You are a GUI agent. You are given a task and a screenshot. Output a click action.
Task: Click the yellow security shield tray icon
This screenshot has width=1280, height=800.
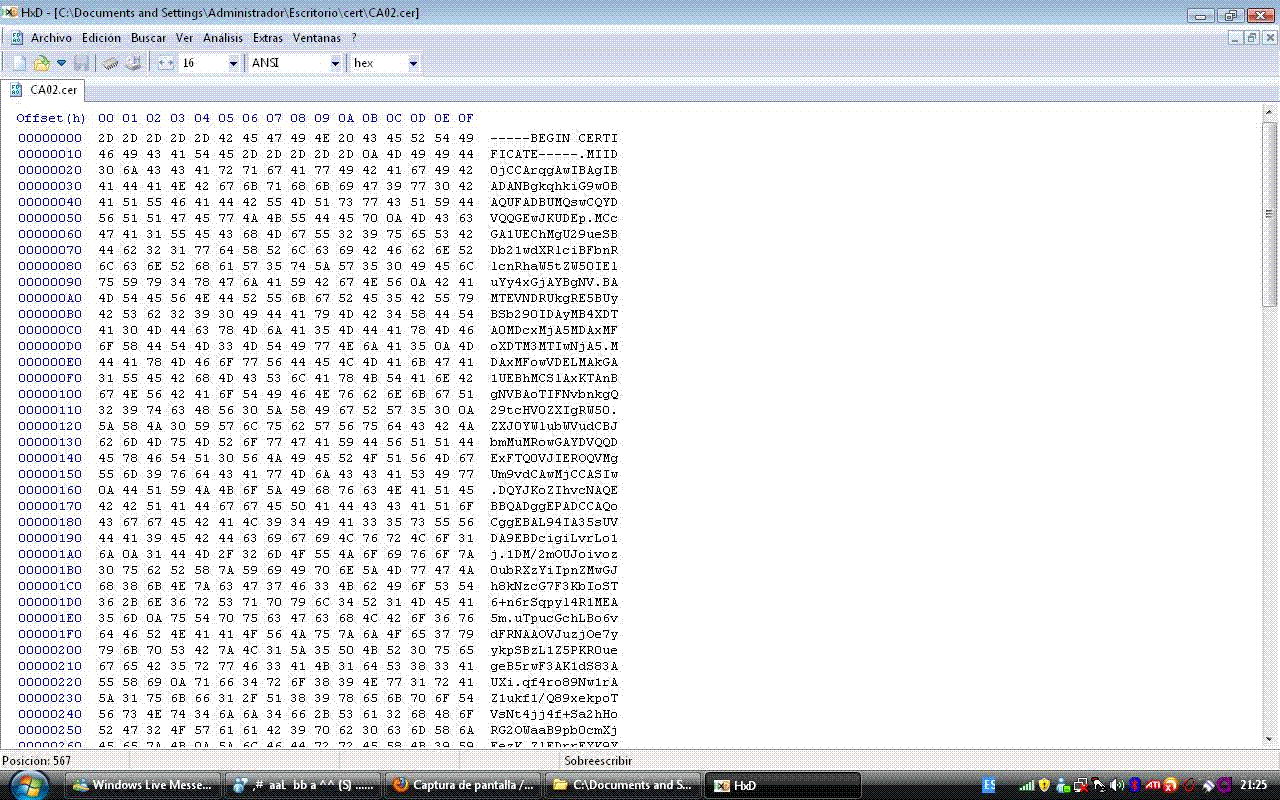[1045, 785]
